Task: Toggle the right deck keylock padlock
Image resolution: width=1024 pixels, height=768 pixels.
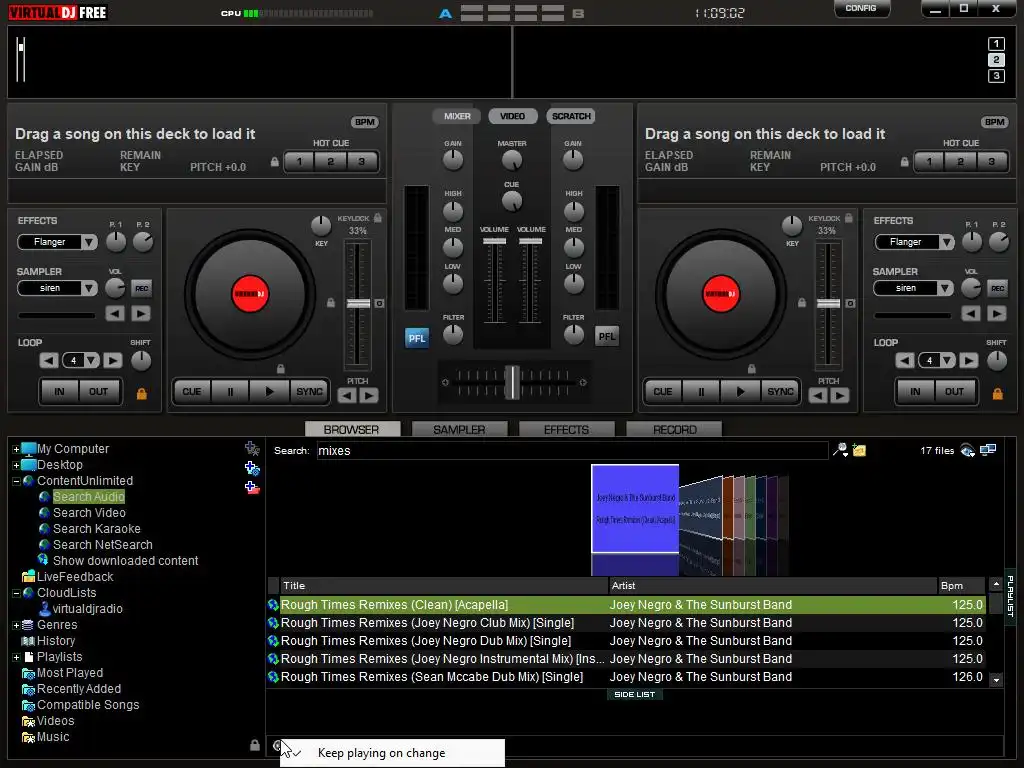Action: 848,218
